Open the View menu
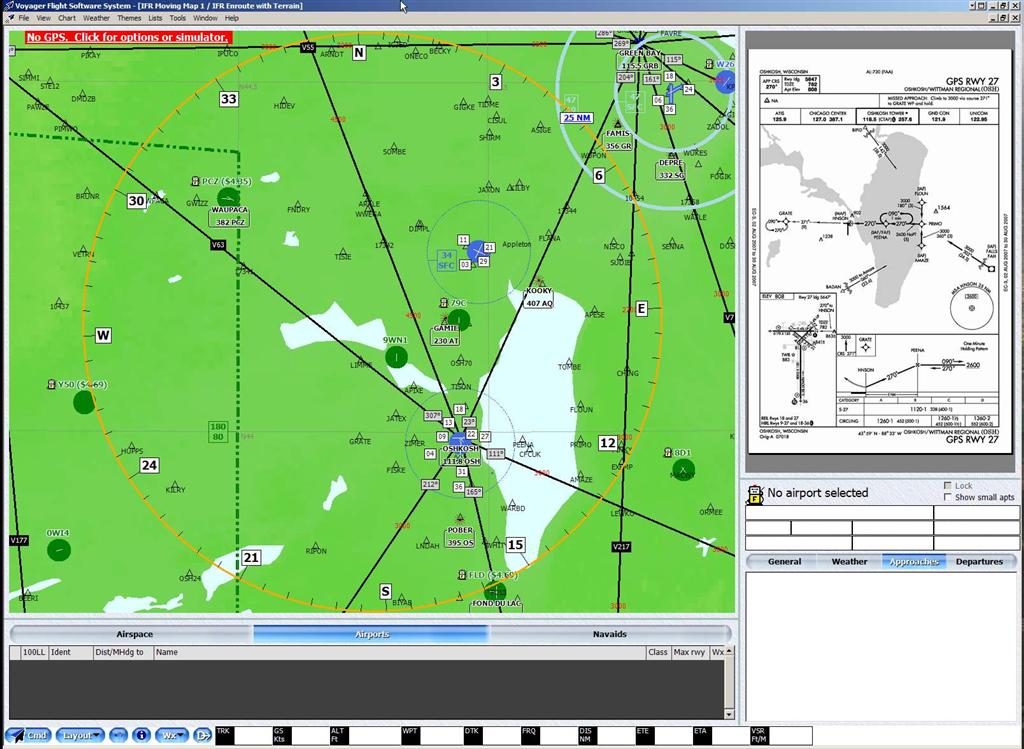The image size is (1024, 749). [x=43, y=18]
